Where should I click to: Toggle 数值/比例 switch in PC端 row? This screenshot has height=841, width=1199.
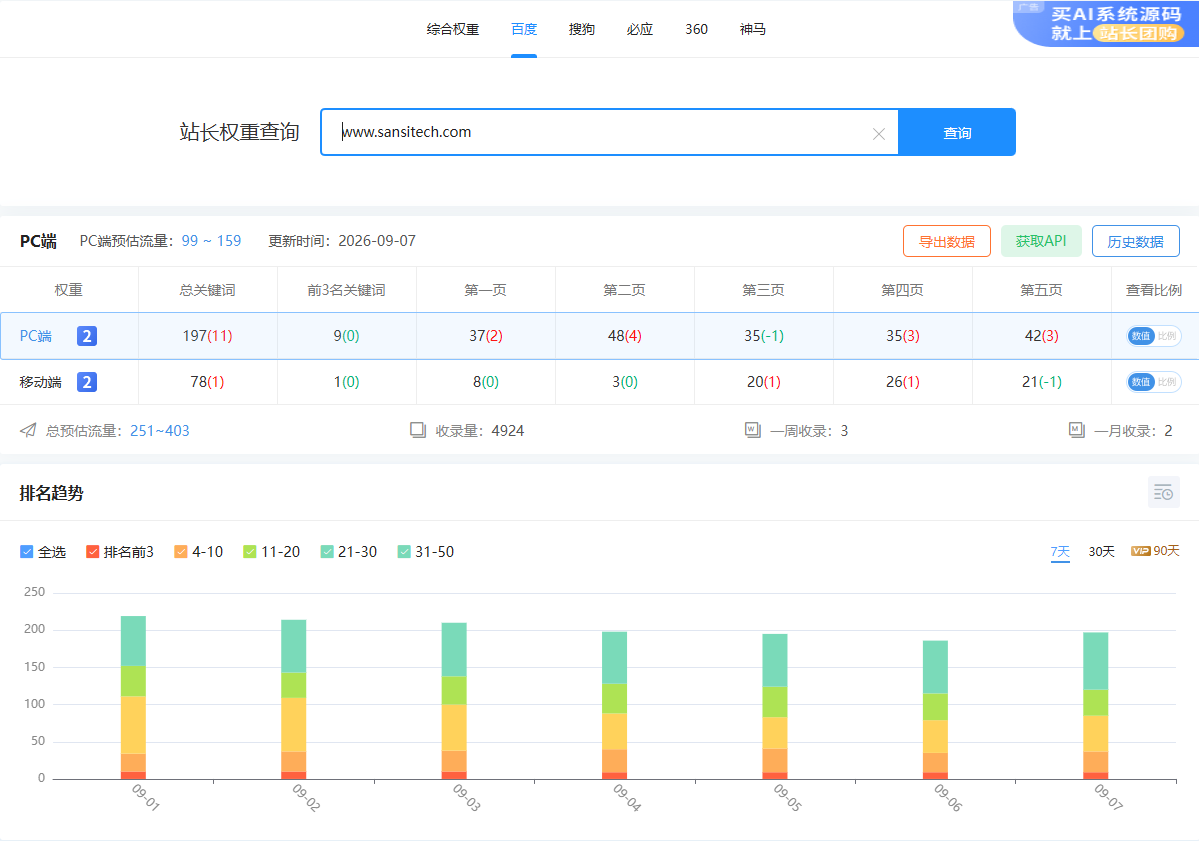tap(1154, 336)
